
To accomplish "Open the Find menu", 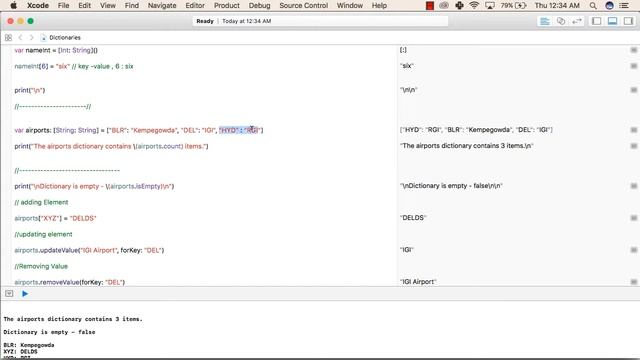I will pos(131,5).
